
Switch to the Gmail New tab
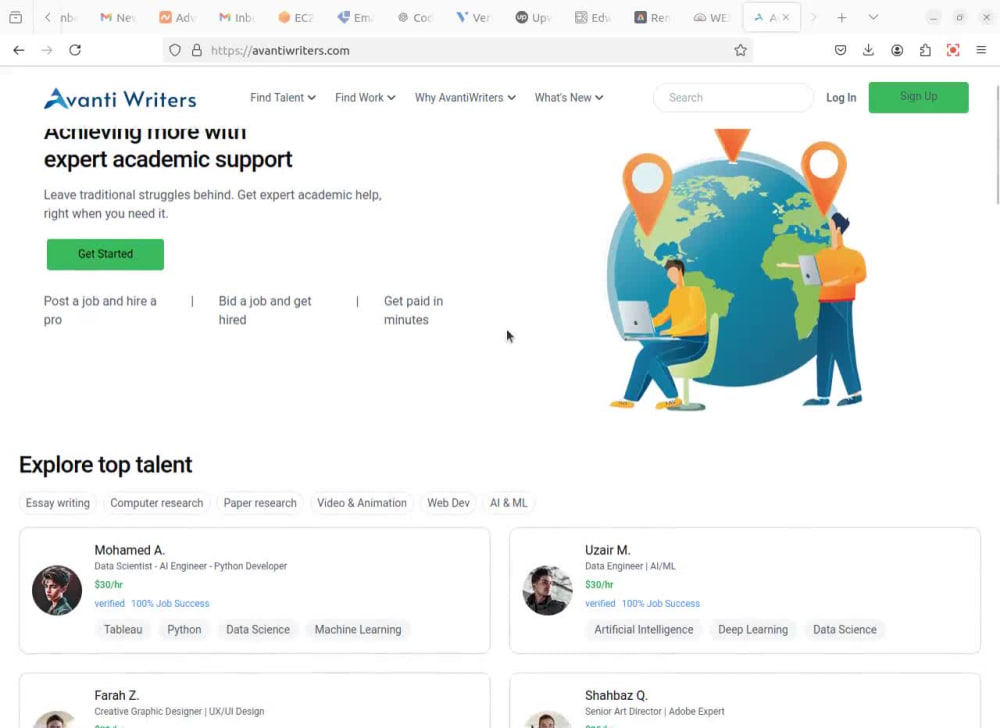[x=119, y=17]
